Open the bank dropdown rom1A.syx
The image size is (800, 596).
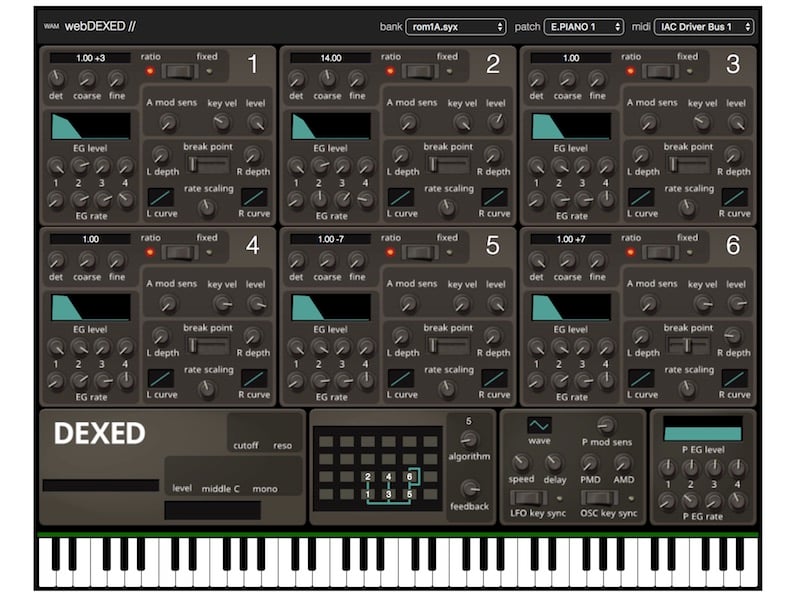[456, 27]
